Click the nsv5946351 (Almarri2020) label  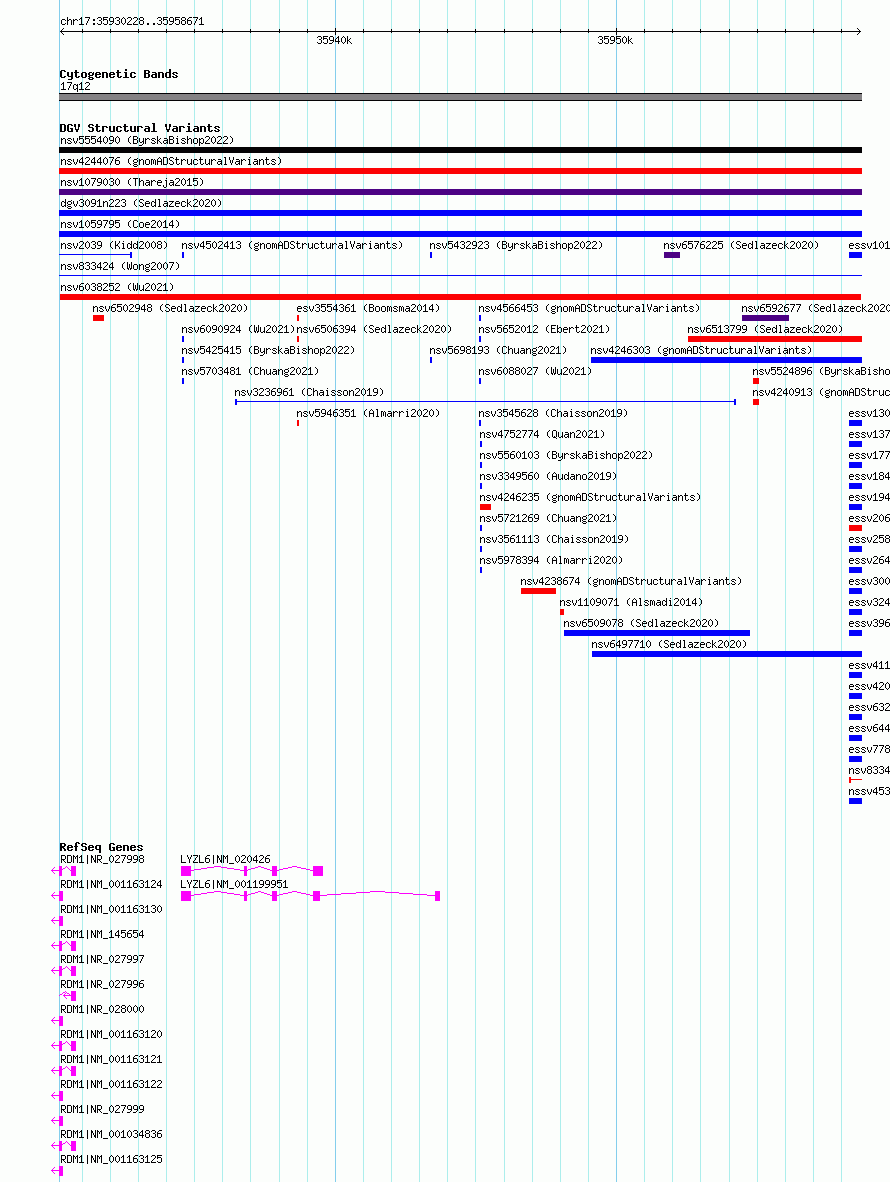click(x=369, y=415)
